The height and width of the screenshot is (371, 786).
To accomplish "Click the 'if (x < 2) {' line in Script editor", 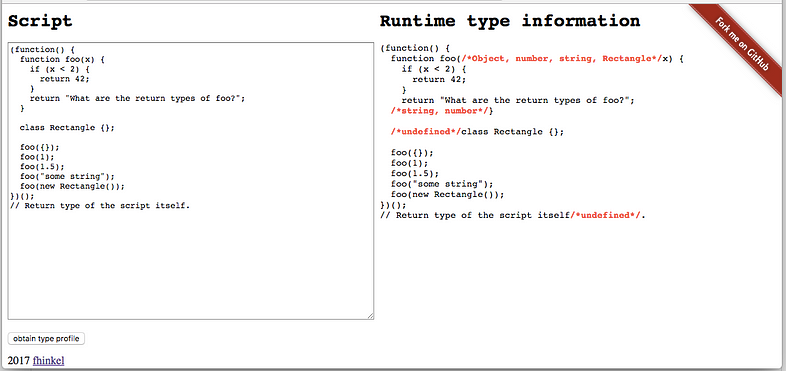I will point(60,69).
